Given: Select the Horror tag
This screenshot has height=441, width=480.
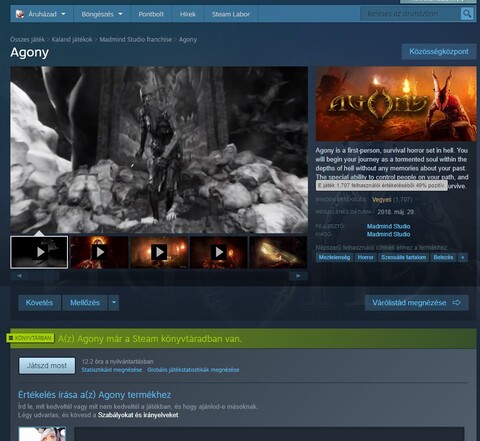Looking at the screenshot, I should [365, 257].
